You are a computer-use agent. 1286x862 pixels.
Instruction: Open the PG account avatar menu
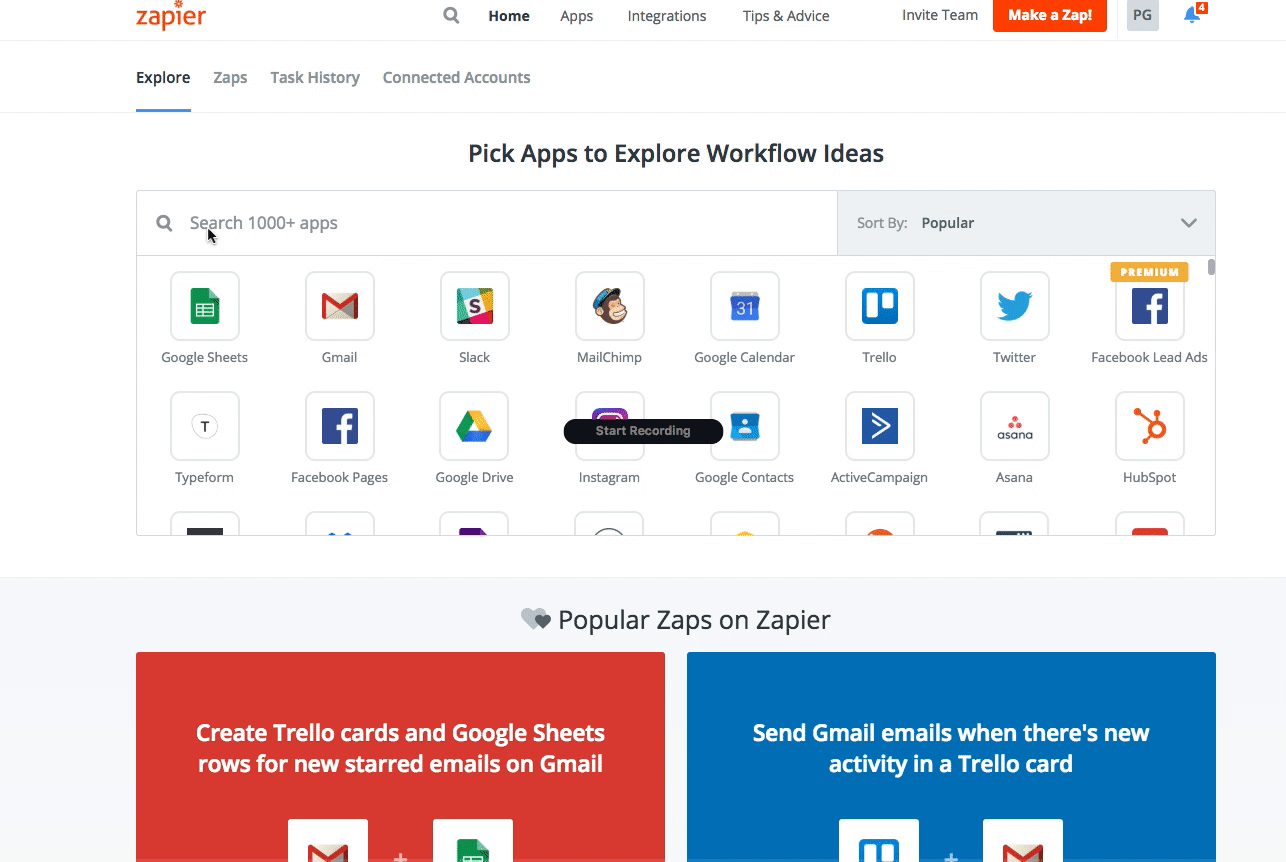click(x=1142, y=15)
